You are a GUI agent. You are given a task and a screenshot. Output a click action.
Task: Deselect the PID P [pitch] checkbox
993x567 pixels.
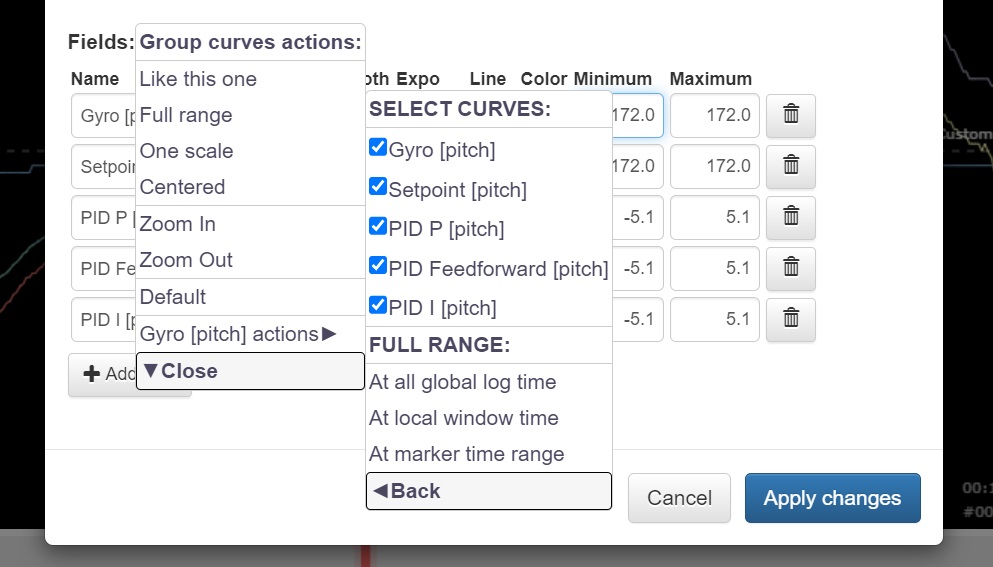click(378, 226)
